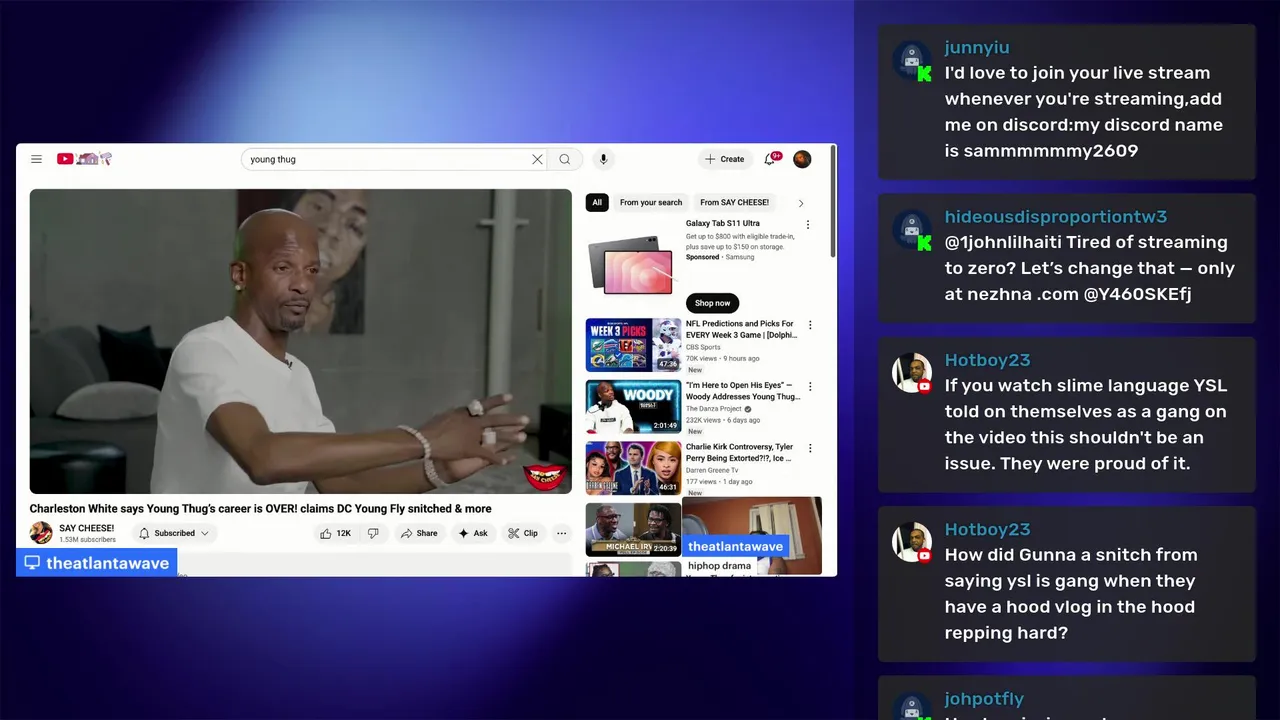Click the CBS Sports channel name
The height and width of the screenshot is (720, 1280).
[703, 347]
